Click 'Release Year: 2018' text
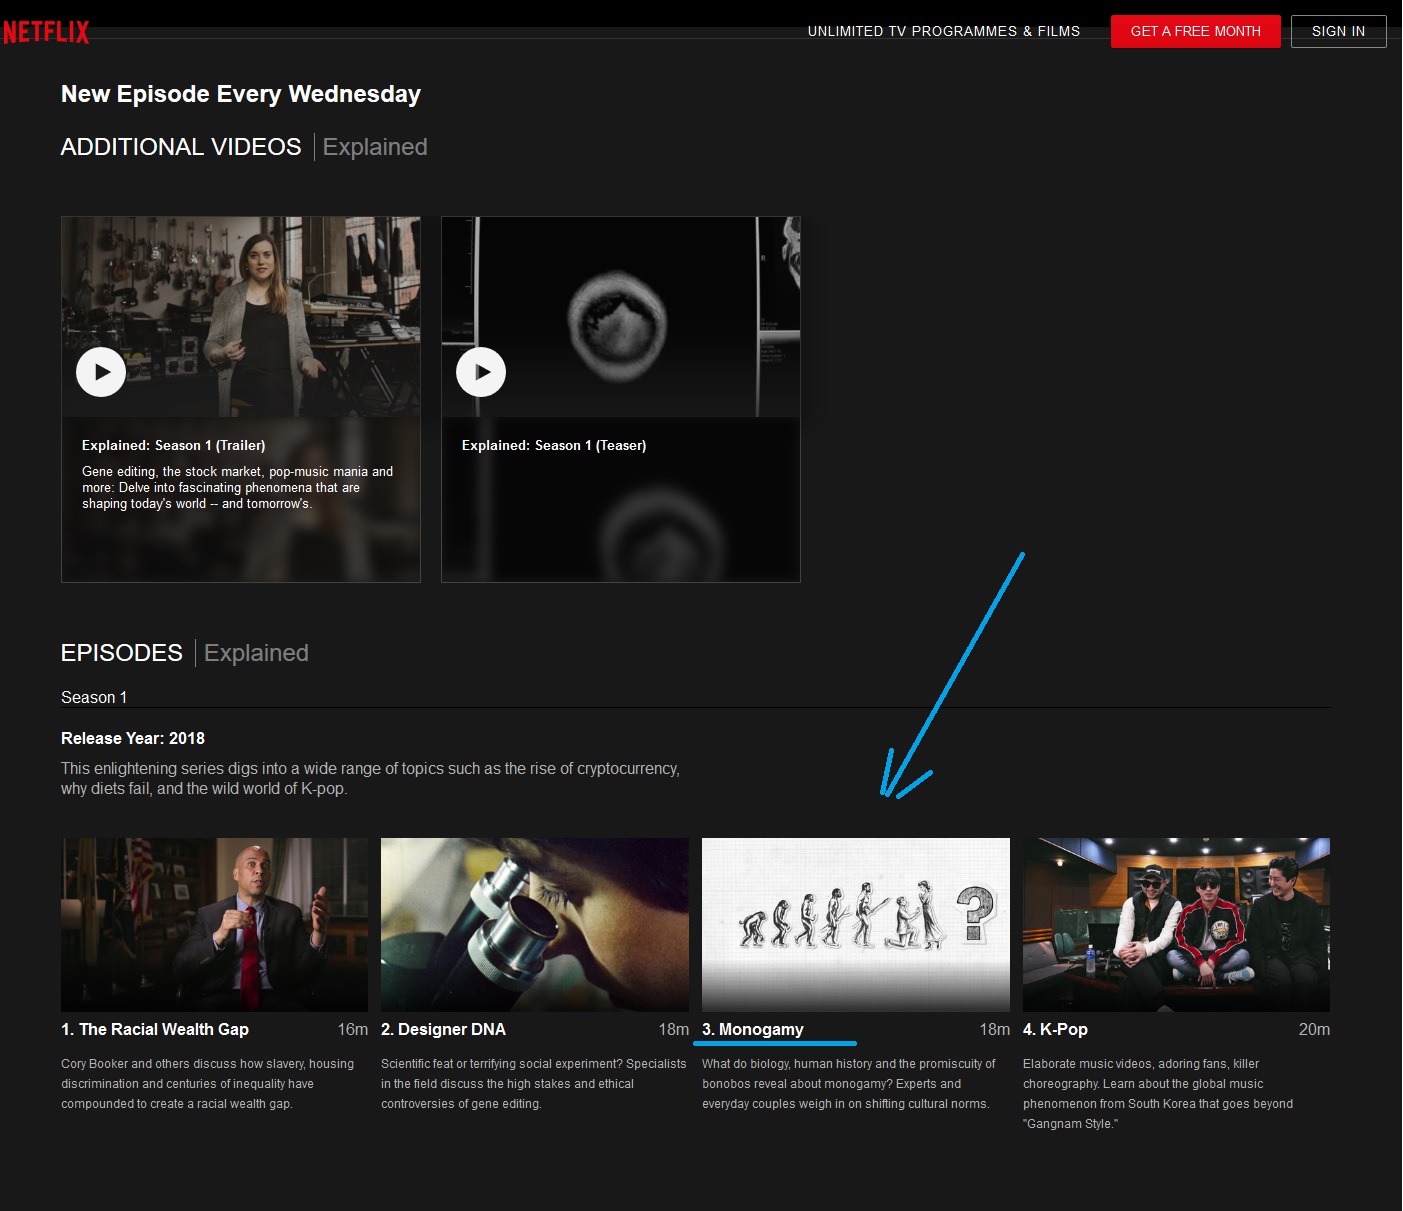This screenshot has height=1211, width=1403. click(x=133, y=738)
